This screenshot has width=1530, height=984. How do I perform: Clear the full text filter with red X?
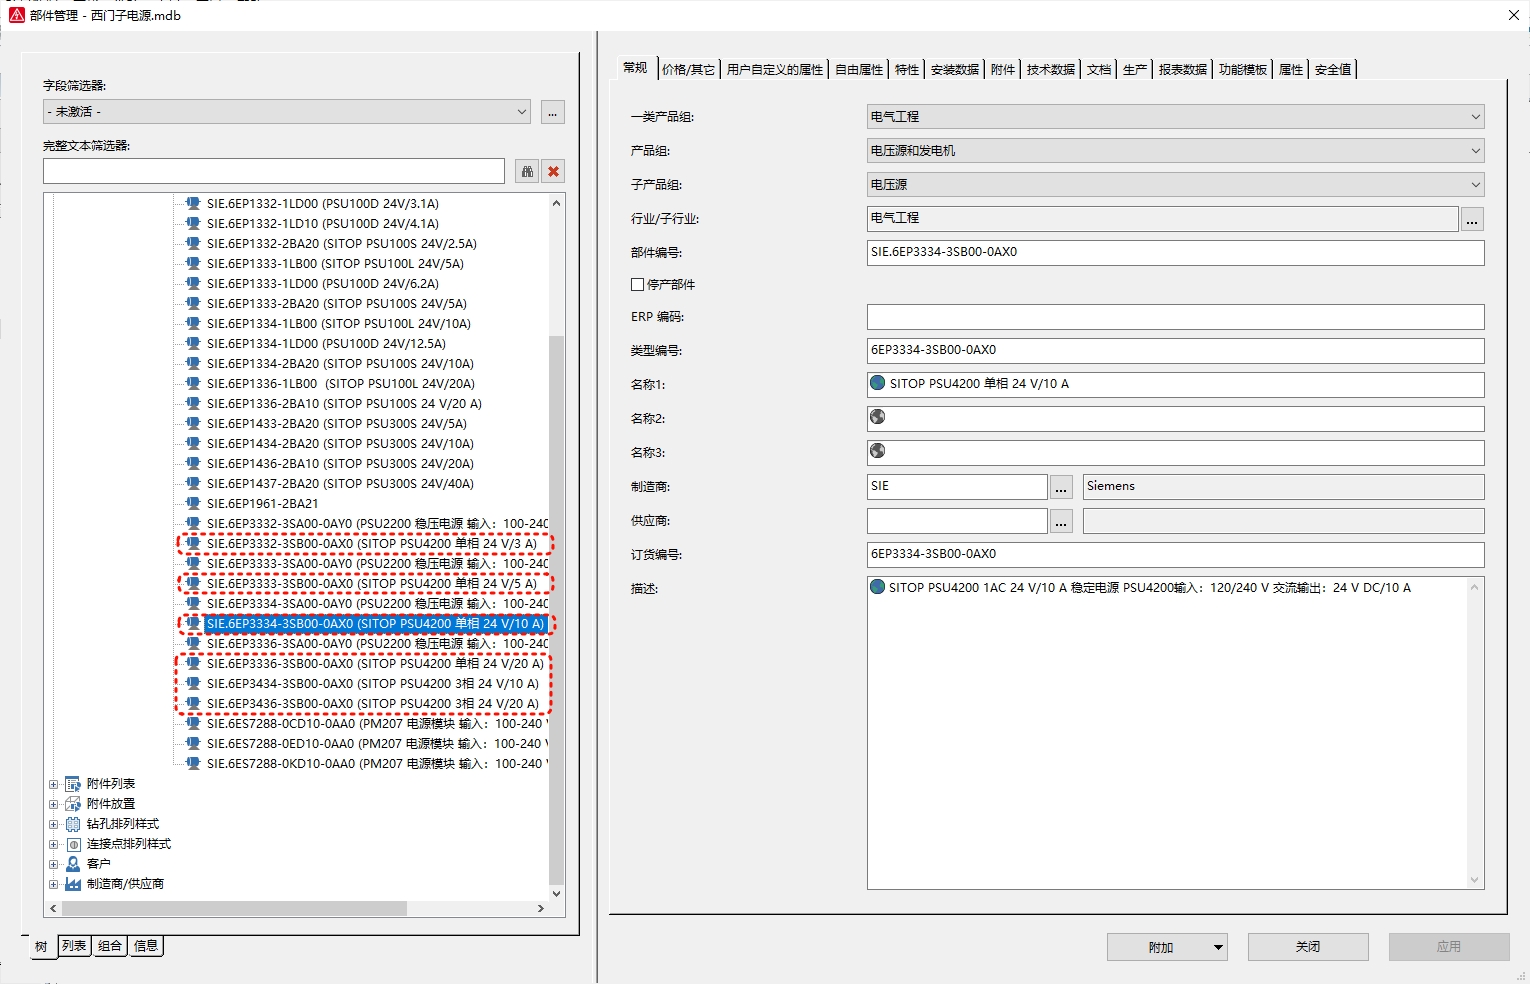(x=553, y=171)
